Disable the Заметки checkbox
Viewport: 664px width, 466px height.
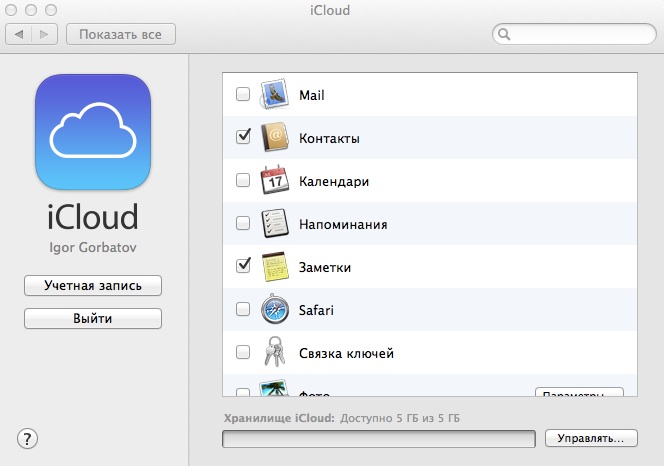point(243,266)
